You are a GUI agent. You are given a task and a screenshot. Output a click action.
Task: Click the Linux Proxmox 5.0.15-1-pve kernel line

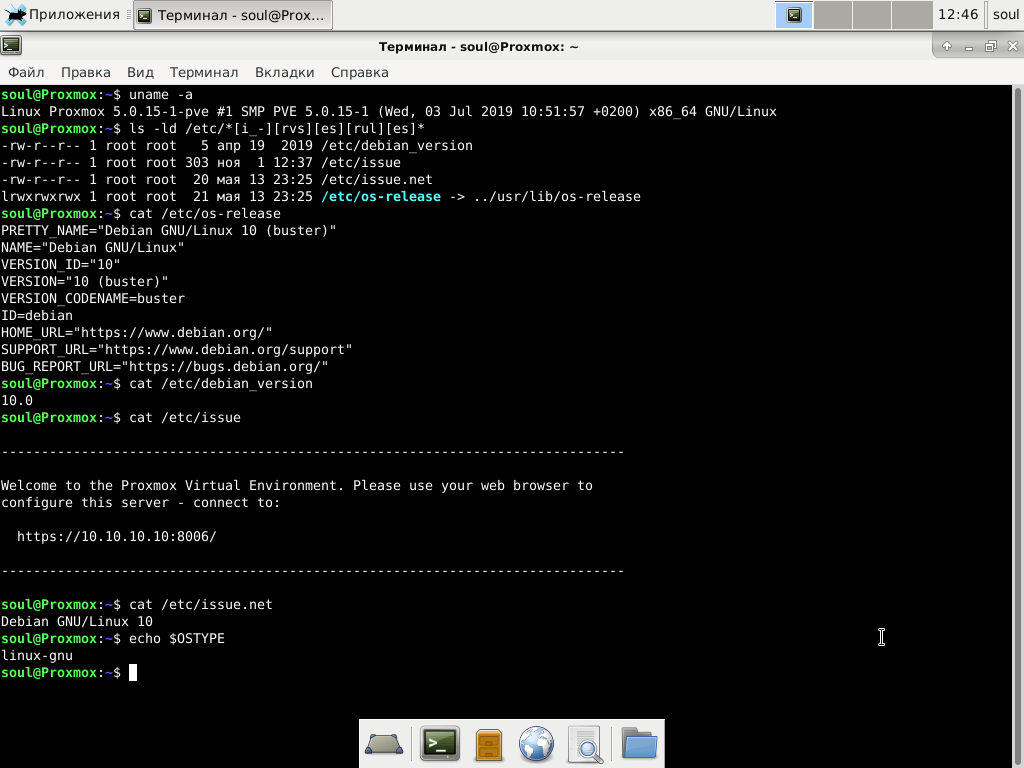389,112
